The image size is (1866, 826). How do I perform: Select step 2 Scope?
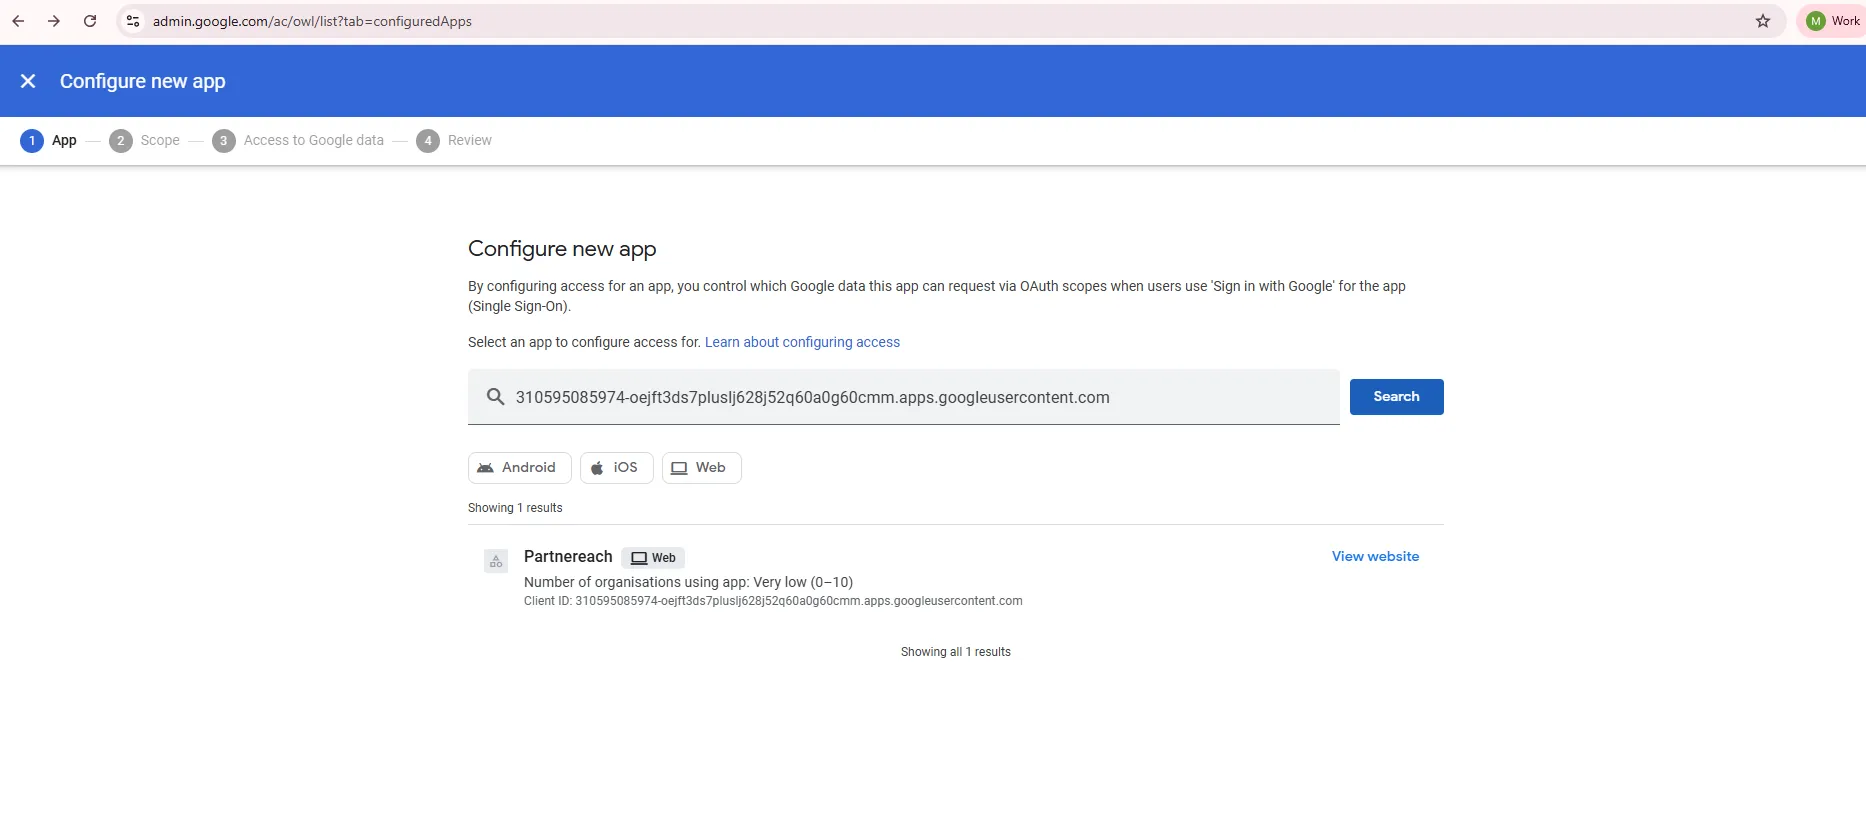[x=145, y=141]
